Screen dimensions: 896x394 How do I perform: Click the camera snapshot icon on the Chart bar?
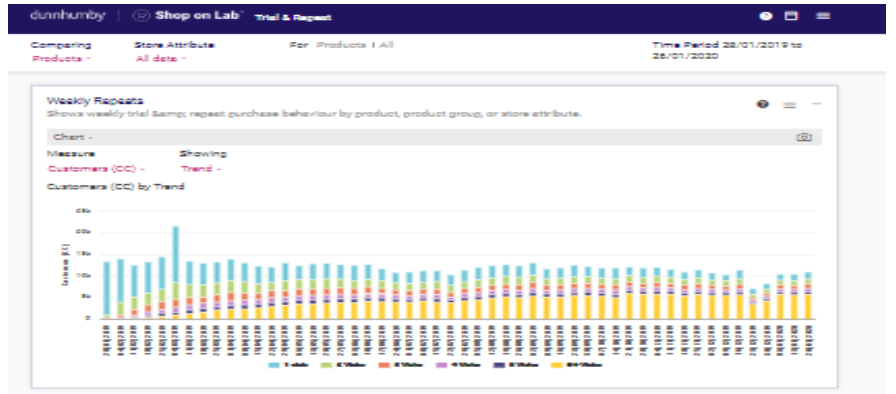click(804, 137)
